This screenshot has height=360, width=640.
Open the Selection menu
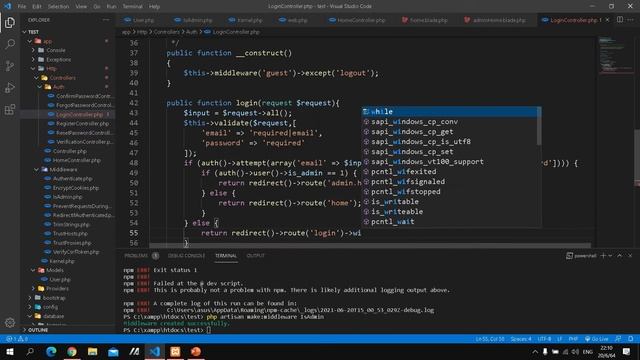(x=58, y=7)
